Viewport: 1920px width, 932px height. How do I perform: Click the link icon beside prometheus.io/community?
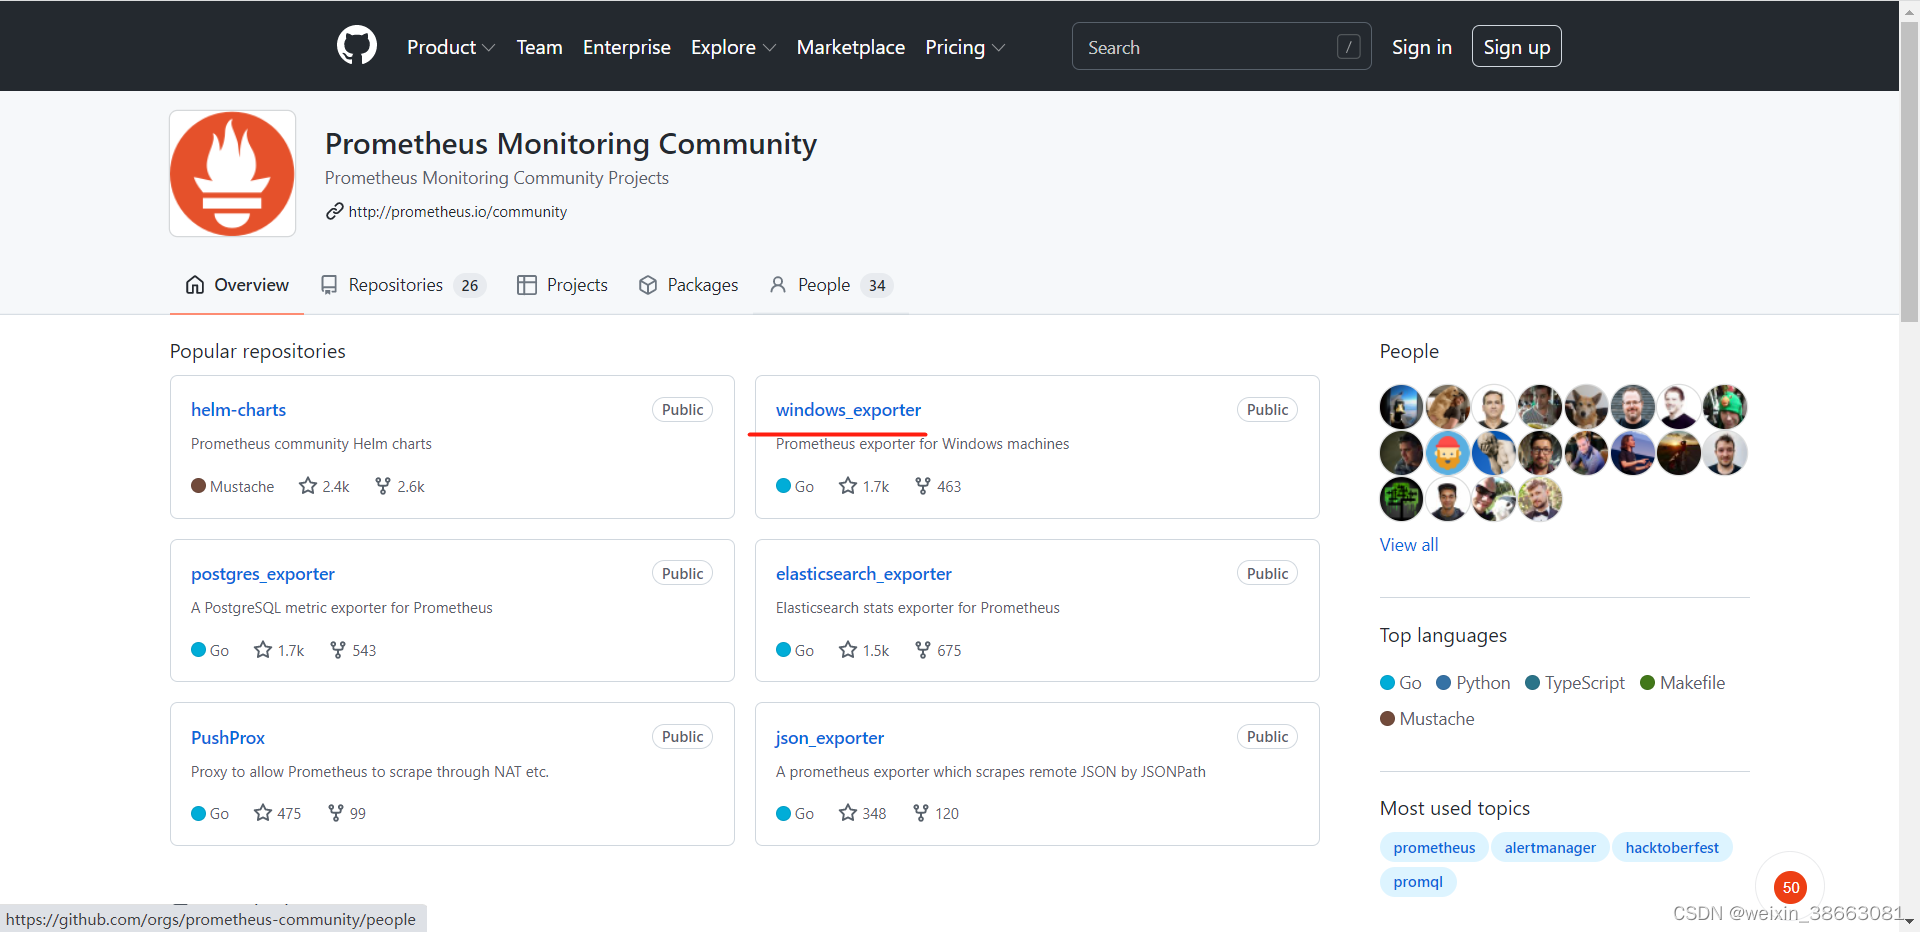tap(335, 211)
